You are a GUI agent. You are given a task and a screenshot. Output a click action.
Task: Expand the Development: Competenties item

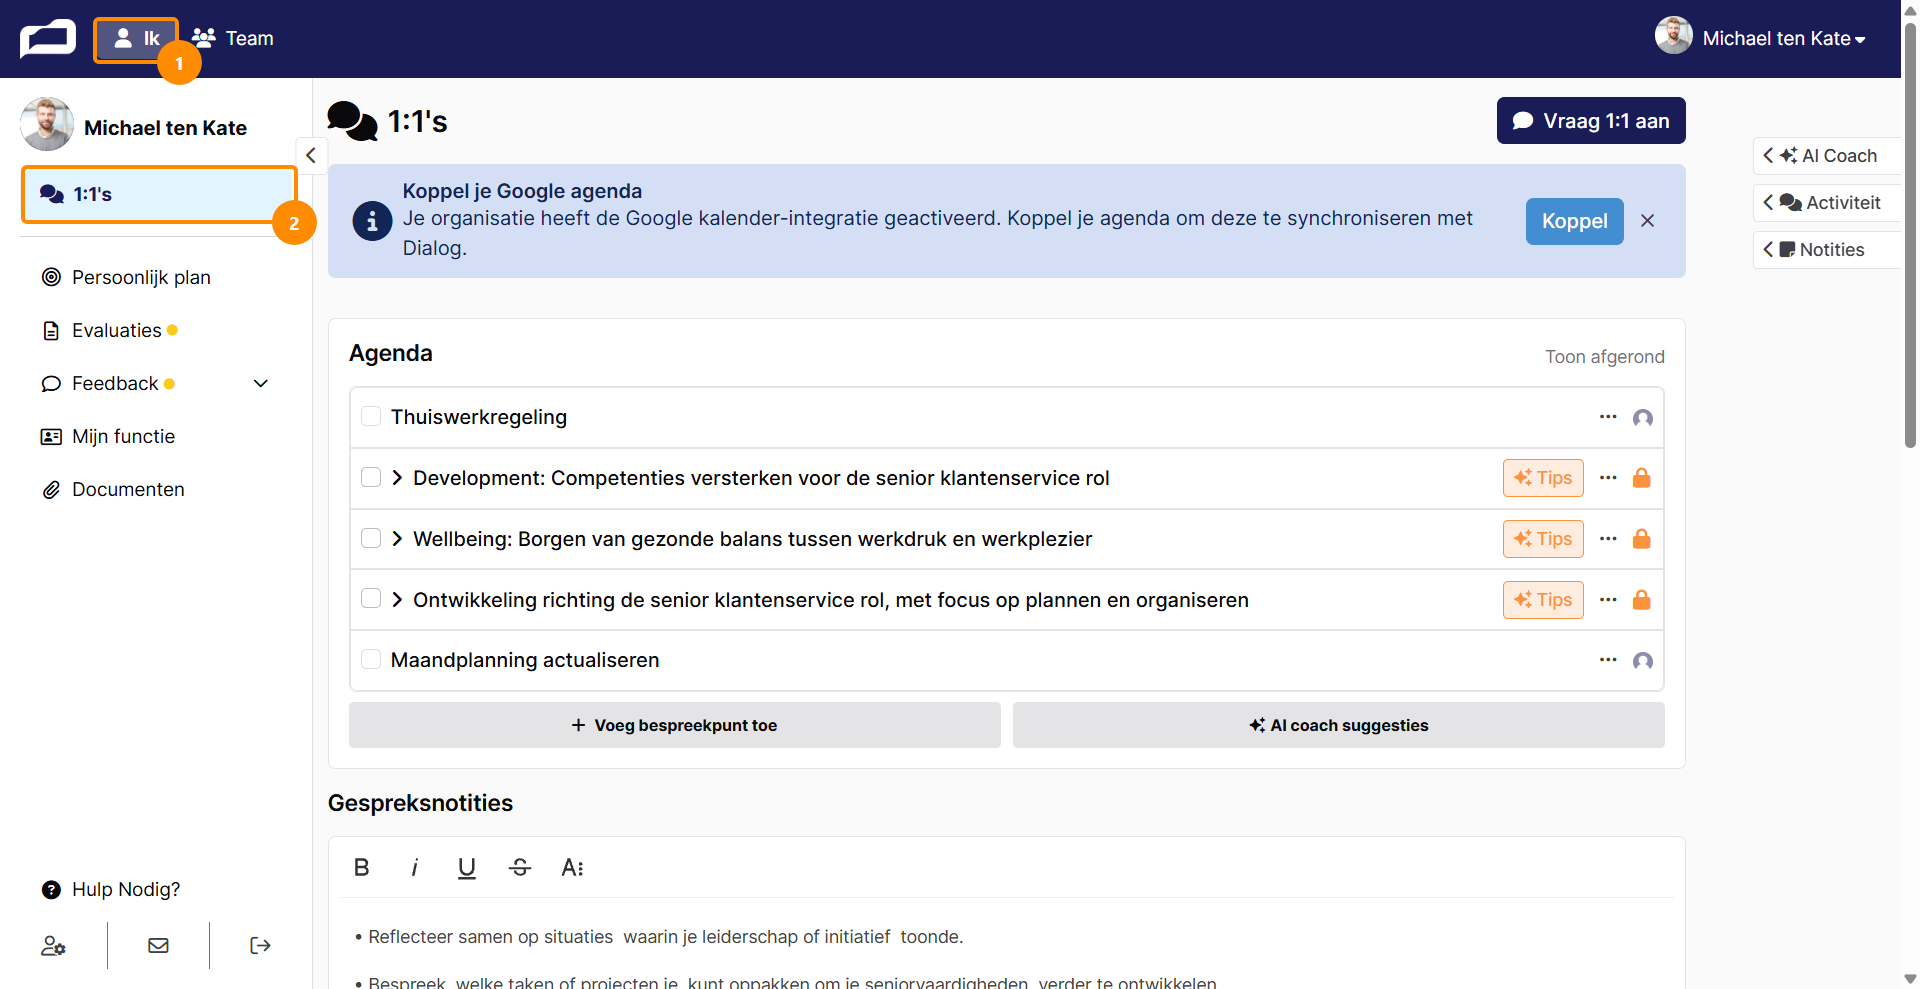pyautogui.click(x=397, y=478)
